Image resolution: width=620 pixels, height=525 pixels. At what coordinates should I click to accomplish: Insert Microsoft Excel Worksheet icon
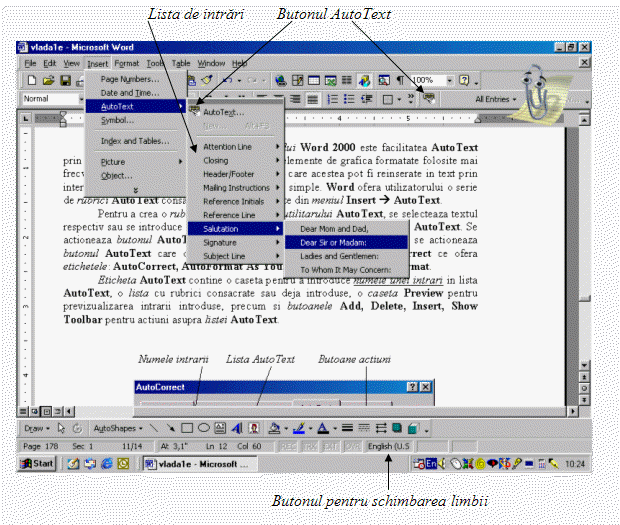click(330, 81)
